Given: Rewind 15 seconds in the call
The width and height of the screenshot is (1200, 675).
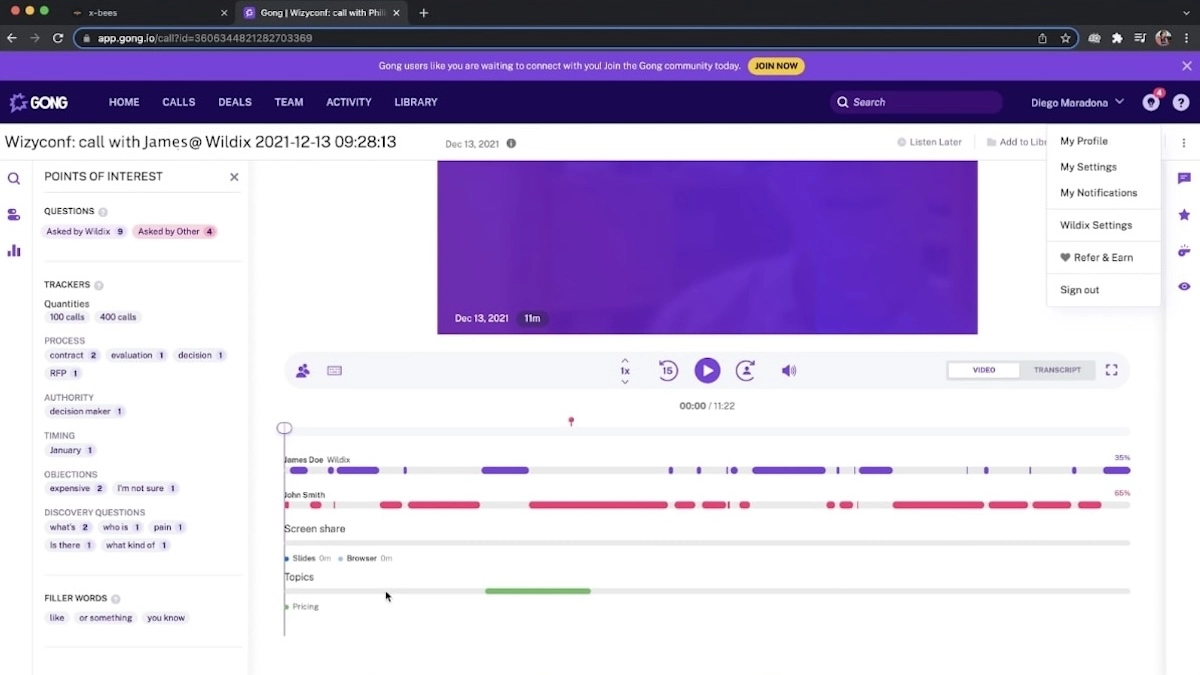Looking at the screenshot, I should pos(668,371).
